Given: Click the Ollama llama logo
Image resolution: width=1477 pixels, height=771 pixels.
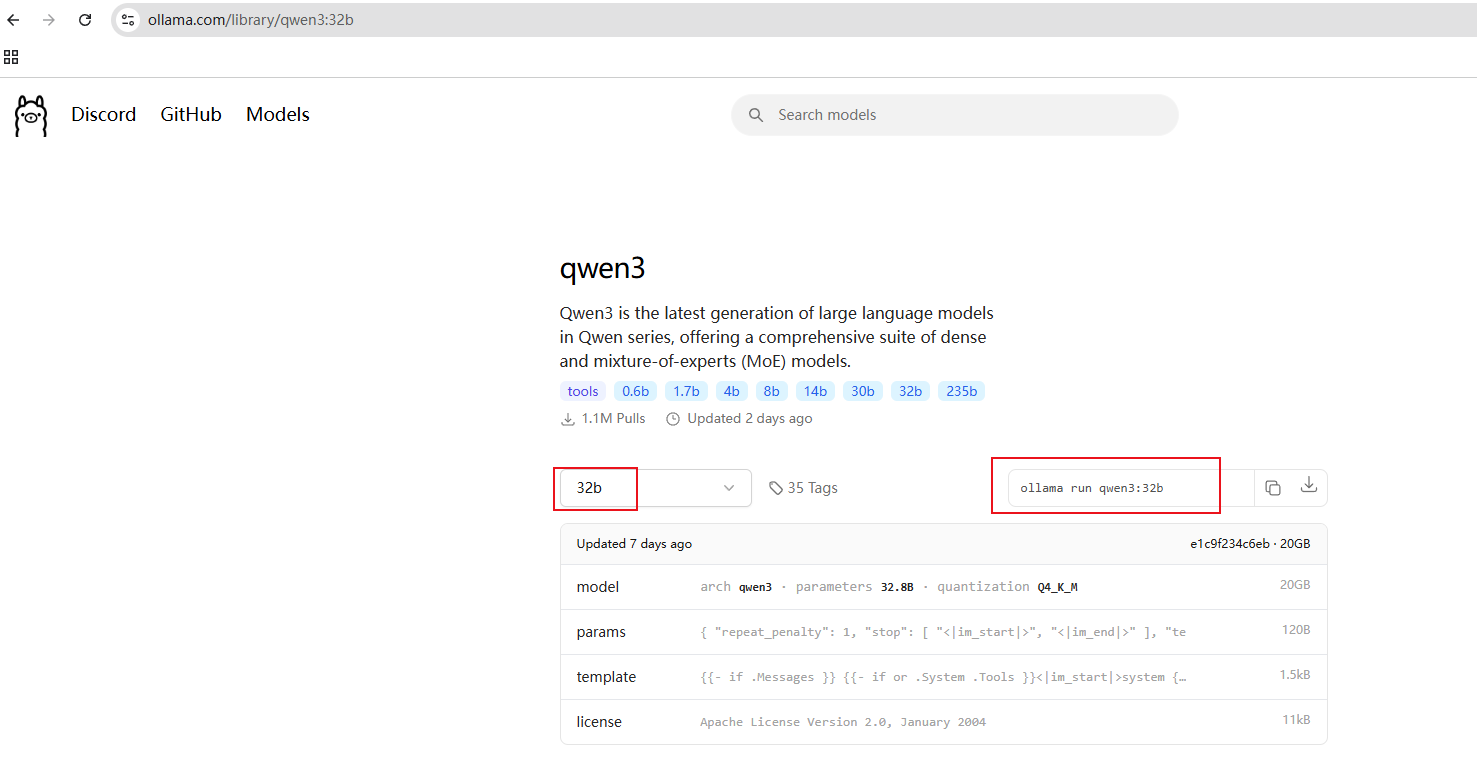Looking at the screenshot, I should 31,116.
